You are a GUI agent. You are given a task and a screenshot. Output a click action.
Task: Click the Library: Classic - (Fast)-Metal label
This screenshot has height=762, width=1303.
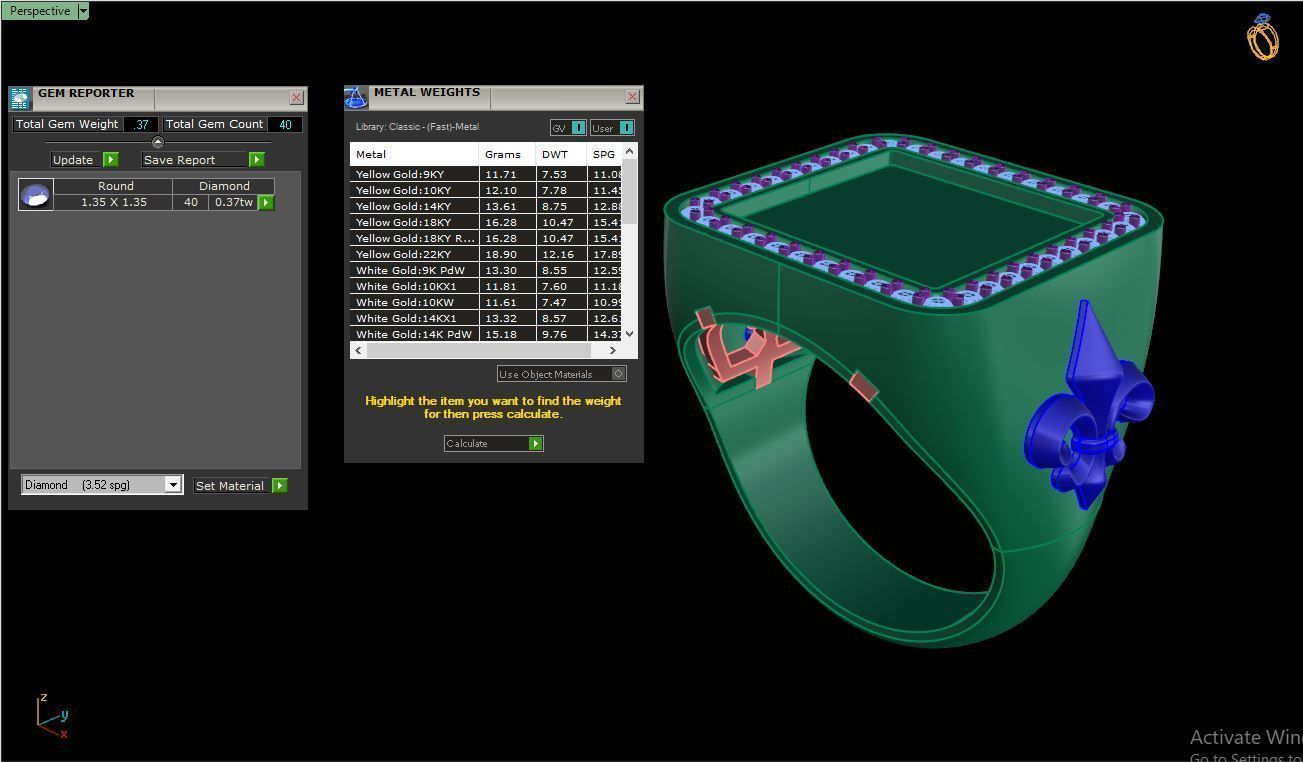point(417,127)
